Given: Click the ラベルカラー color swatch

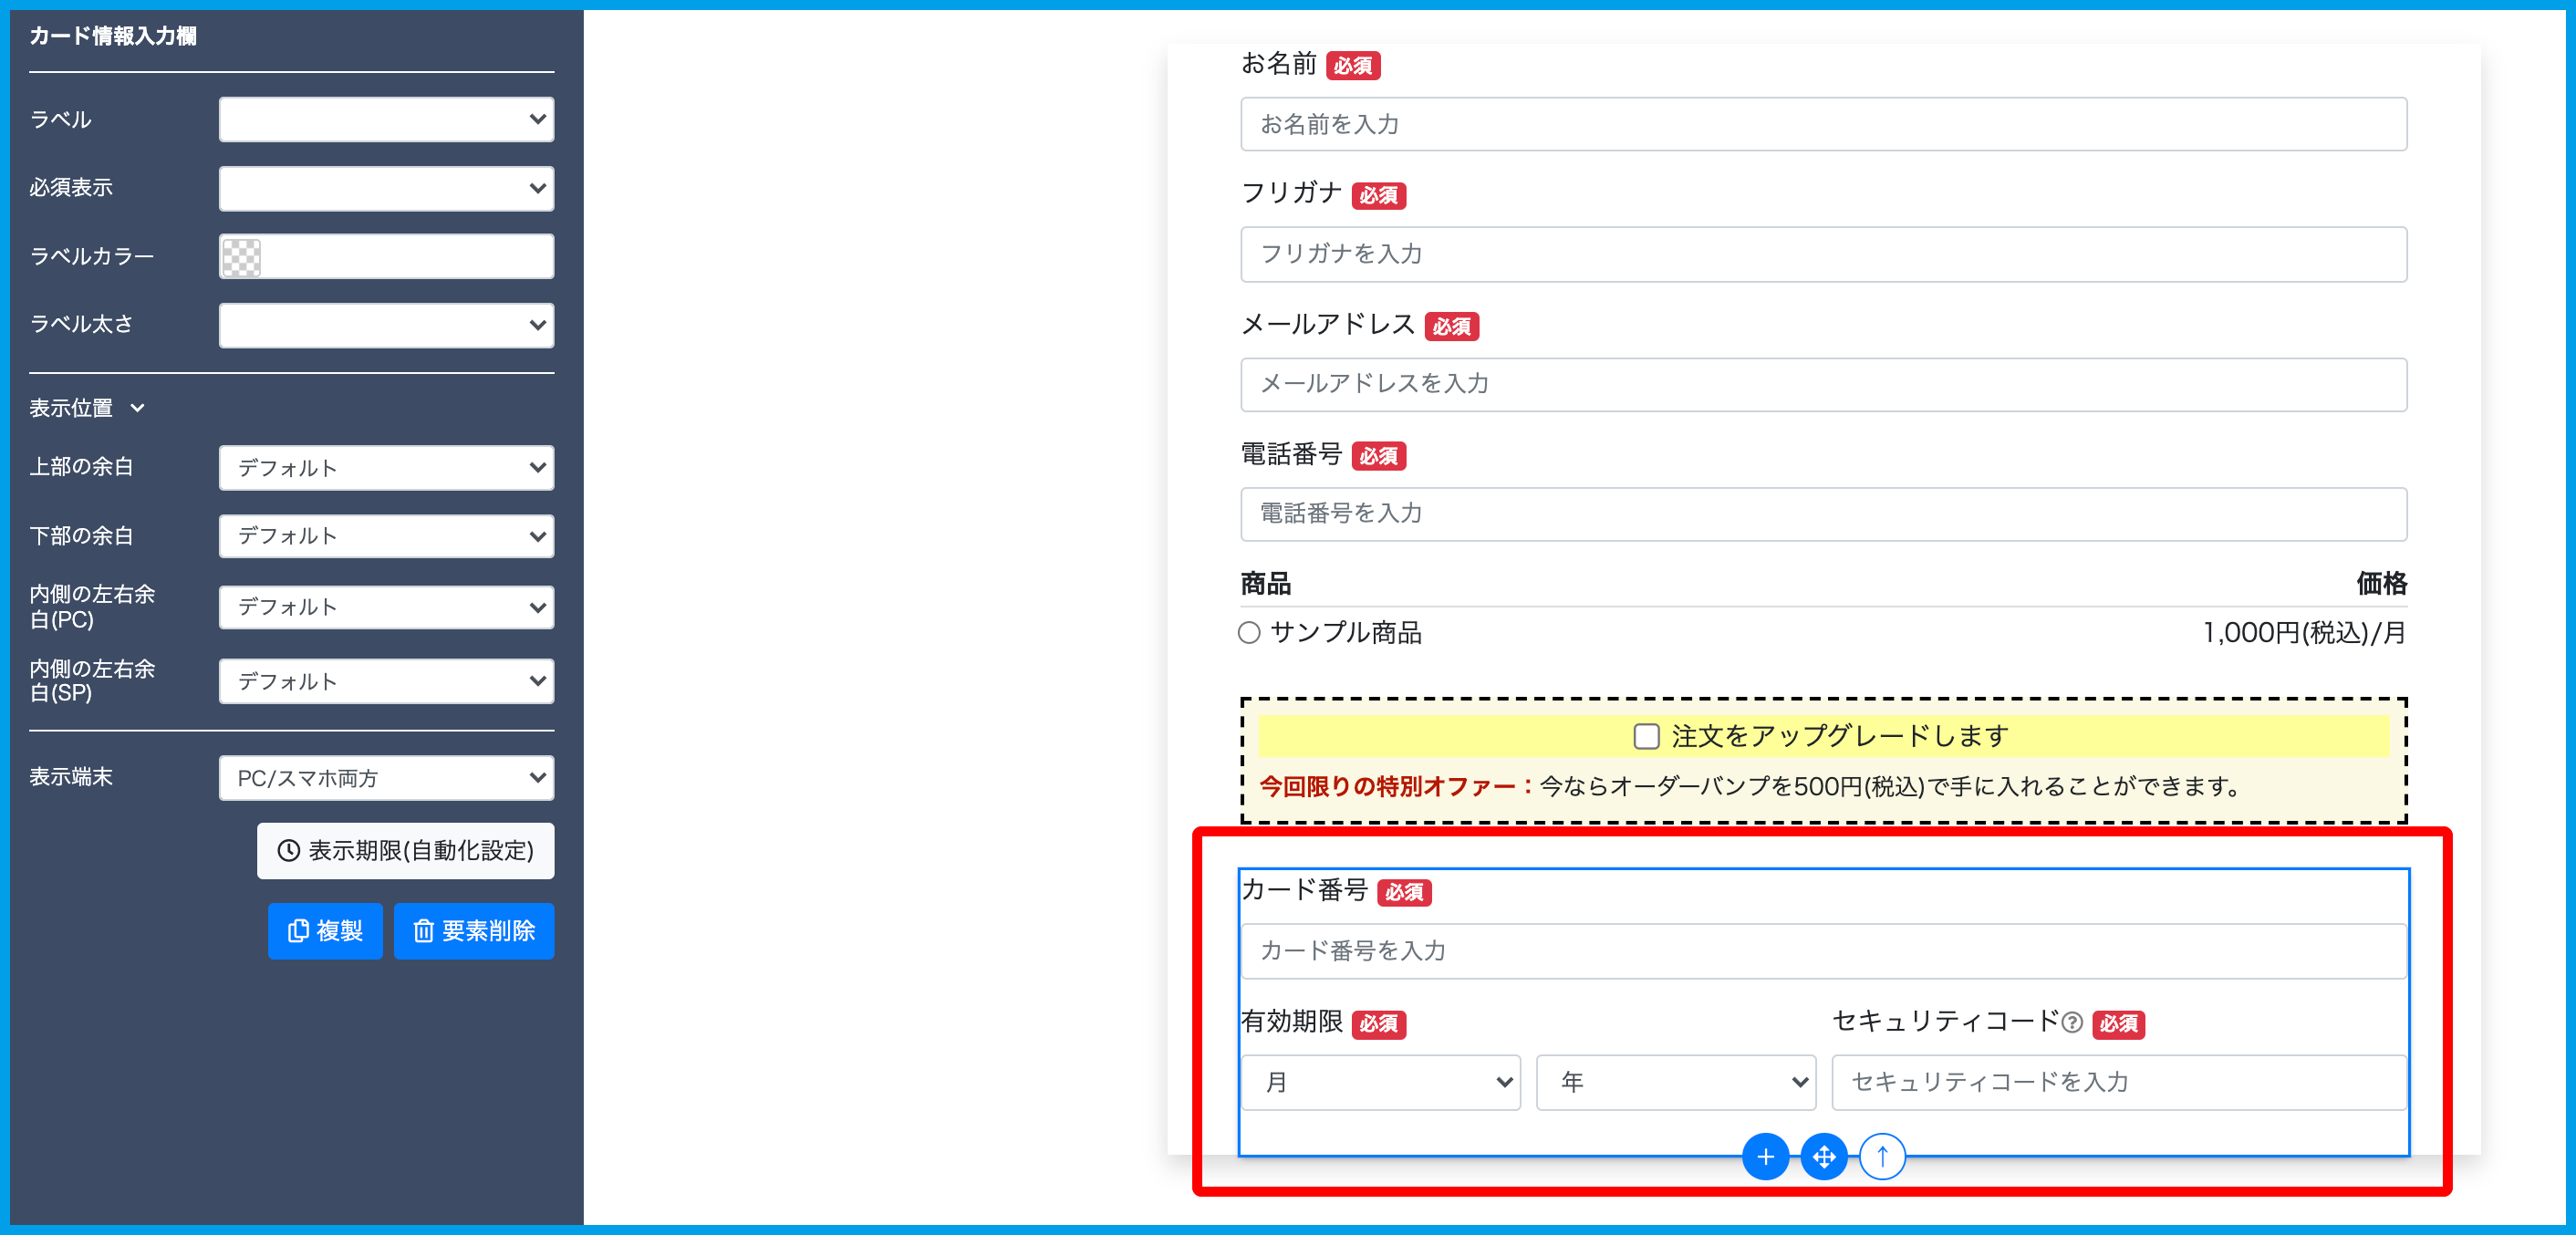Looking at the screenshot, I should coord(241,257).
